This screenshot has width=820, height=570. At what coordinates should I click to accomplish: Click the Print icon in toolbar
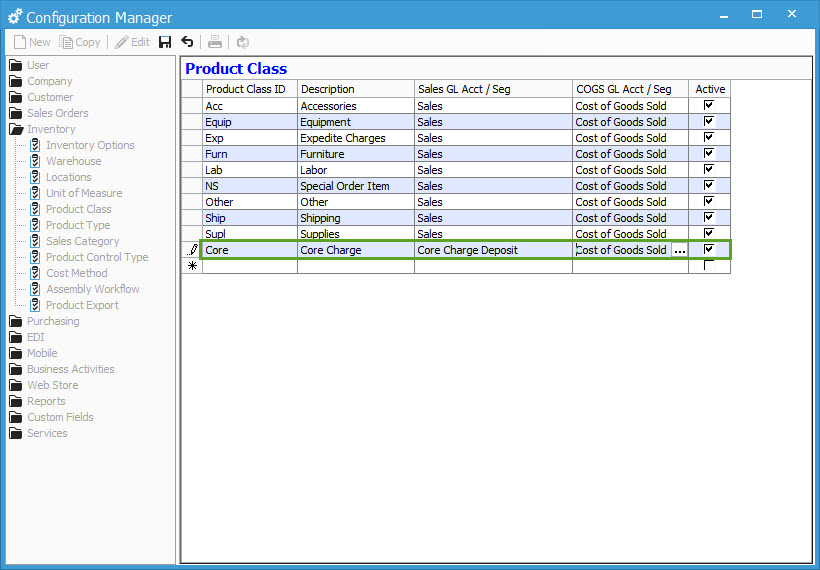pyautogui.click(x=215, y=42)
